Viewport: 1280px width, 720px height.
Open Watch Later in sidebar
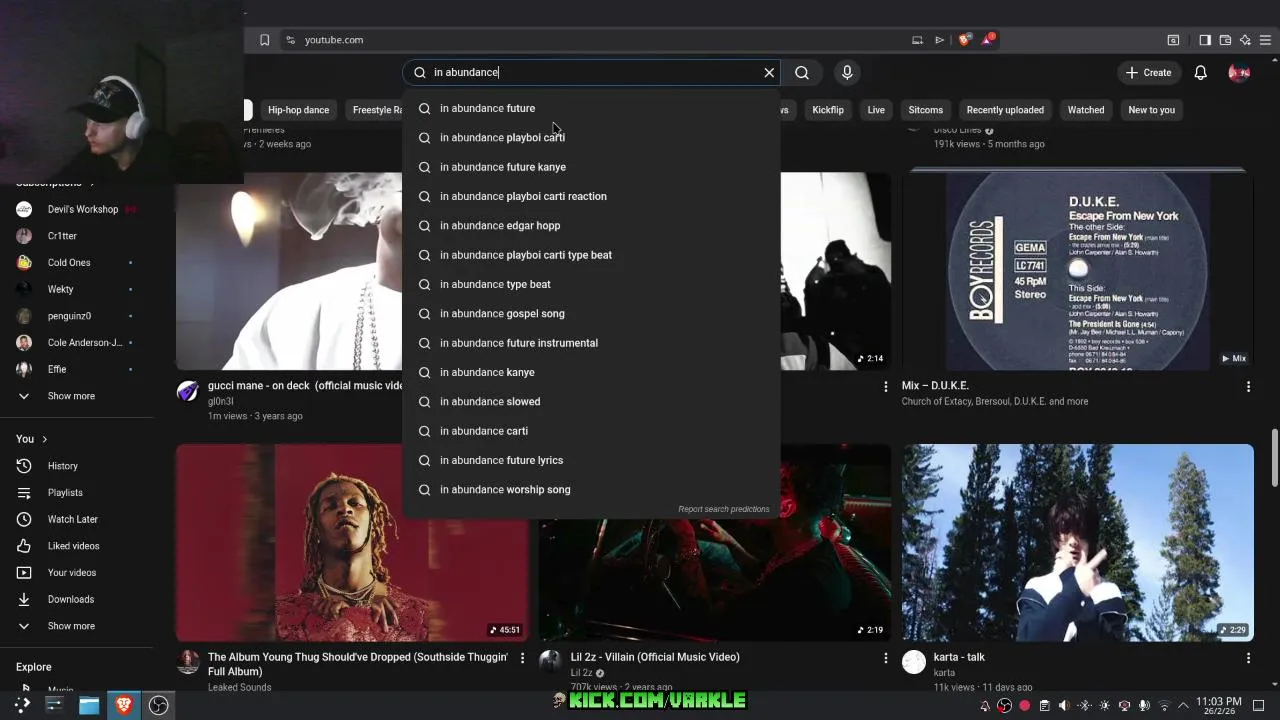click(77, 519)
